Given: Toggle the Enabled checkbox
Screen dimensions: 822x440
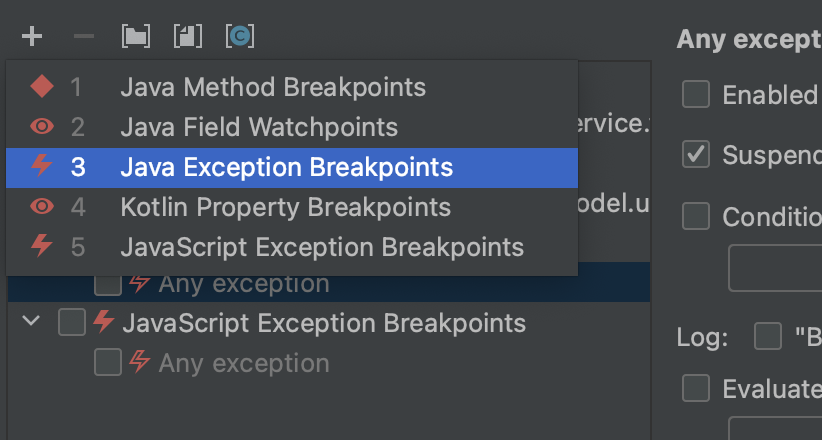Looking at the screenshot, I should [x=696, y=95].
